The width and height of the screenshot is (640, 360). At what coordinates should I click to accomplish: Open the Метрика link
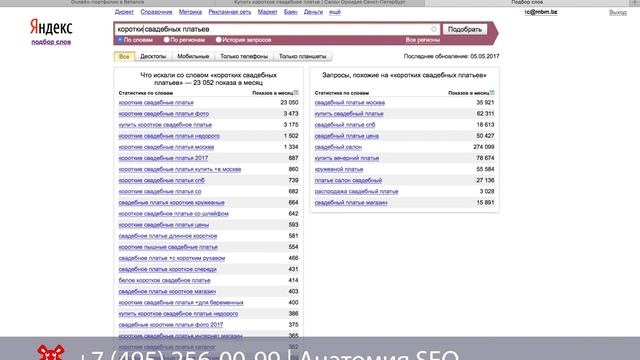(x=190, y=12)
